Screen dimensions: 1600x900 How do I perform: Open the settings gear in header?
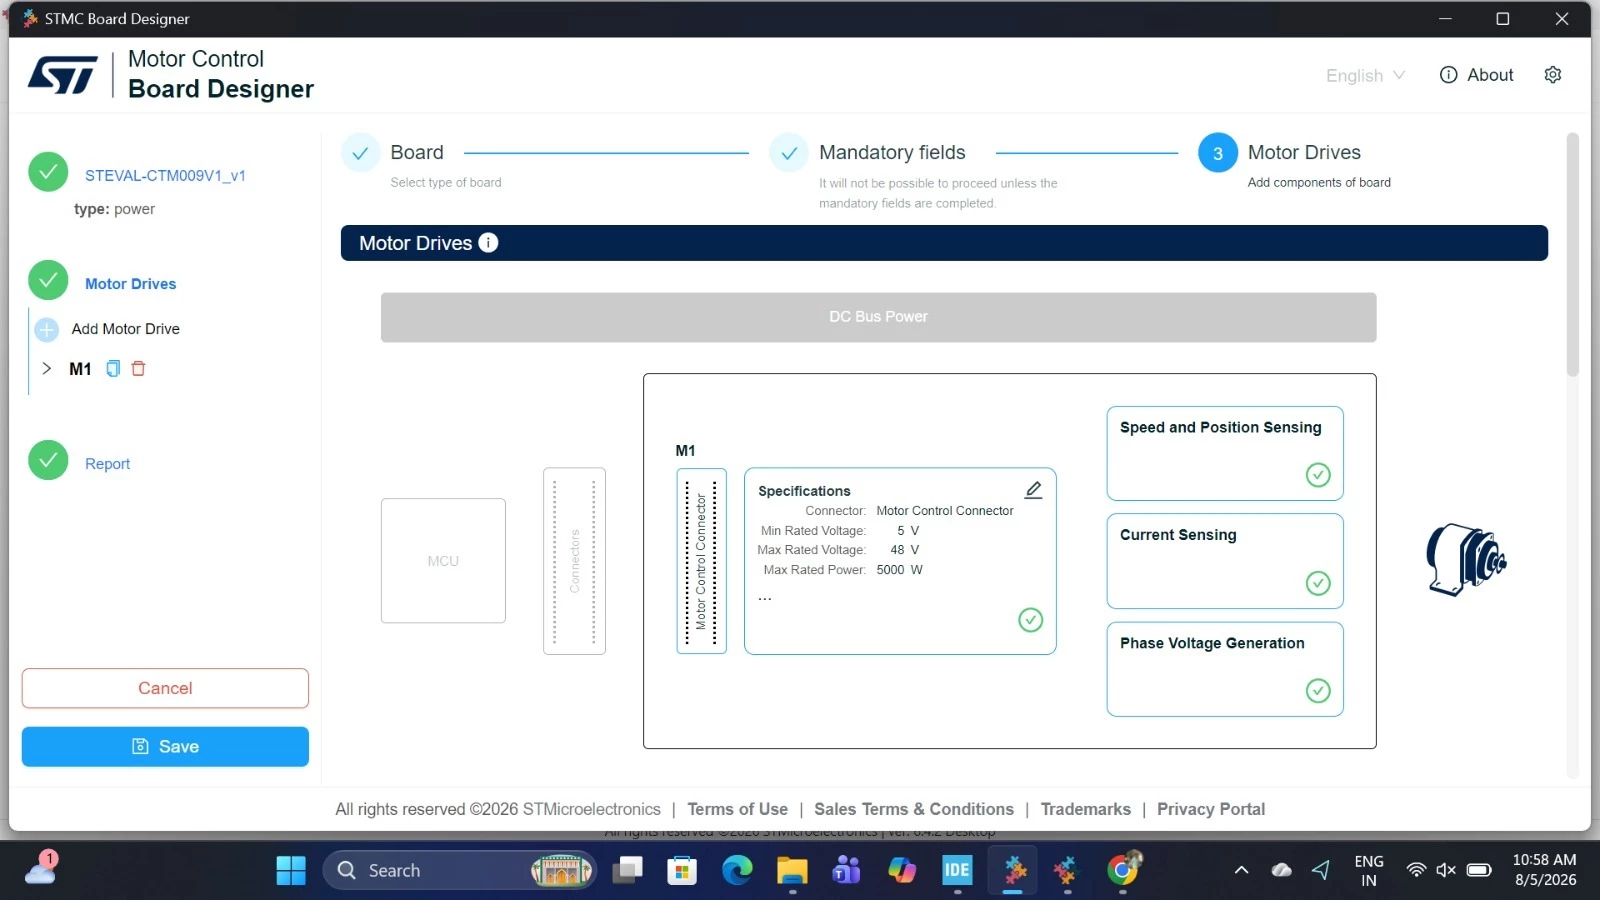[x=1553, y=75]
